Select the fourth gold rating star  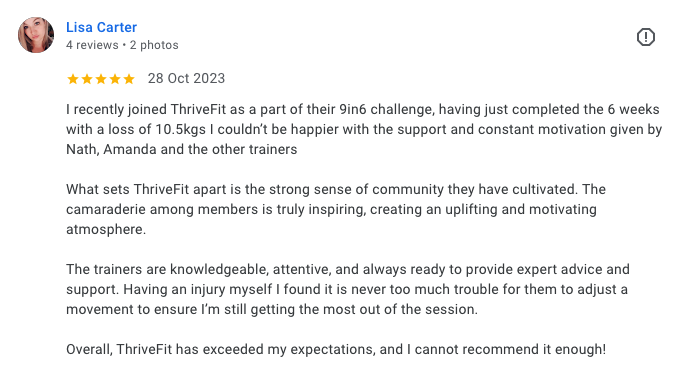pos(115,79)
